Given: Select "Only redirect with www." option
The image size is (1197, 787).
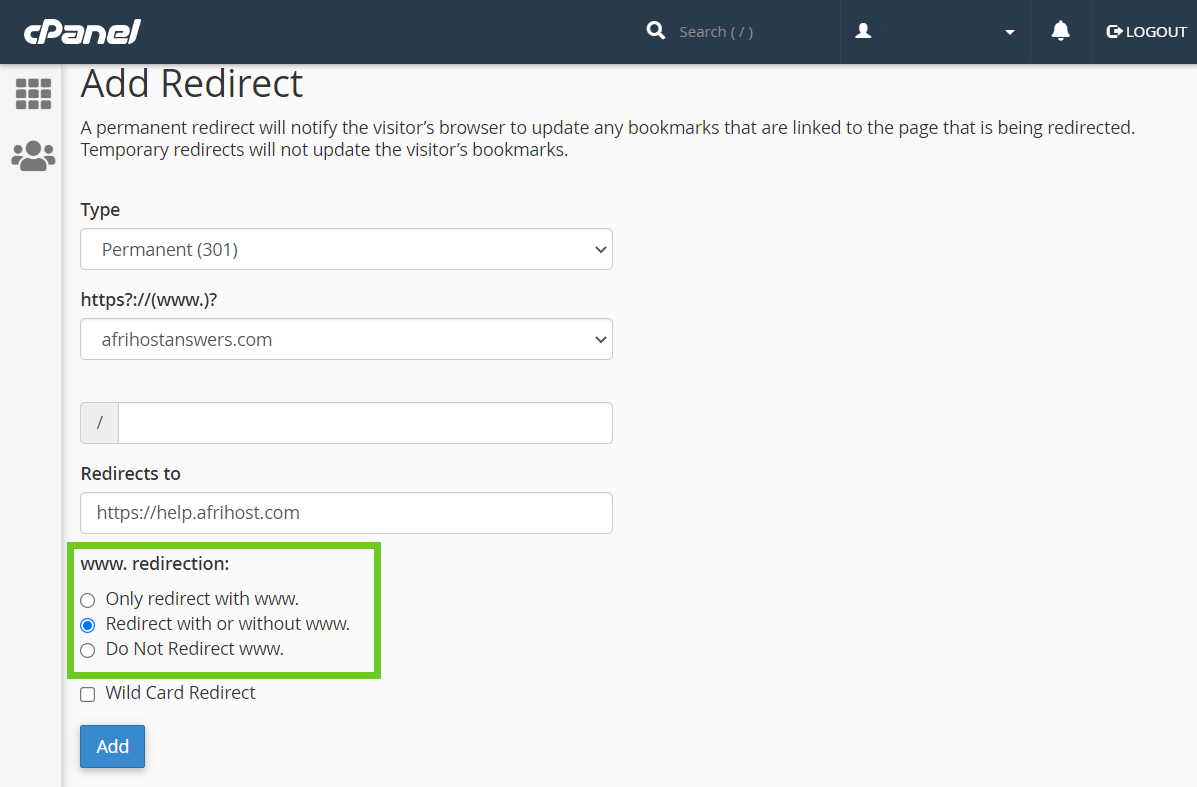Looking at the screenshot, I should [88, 600].
